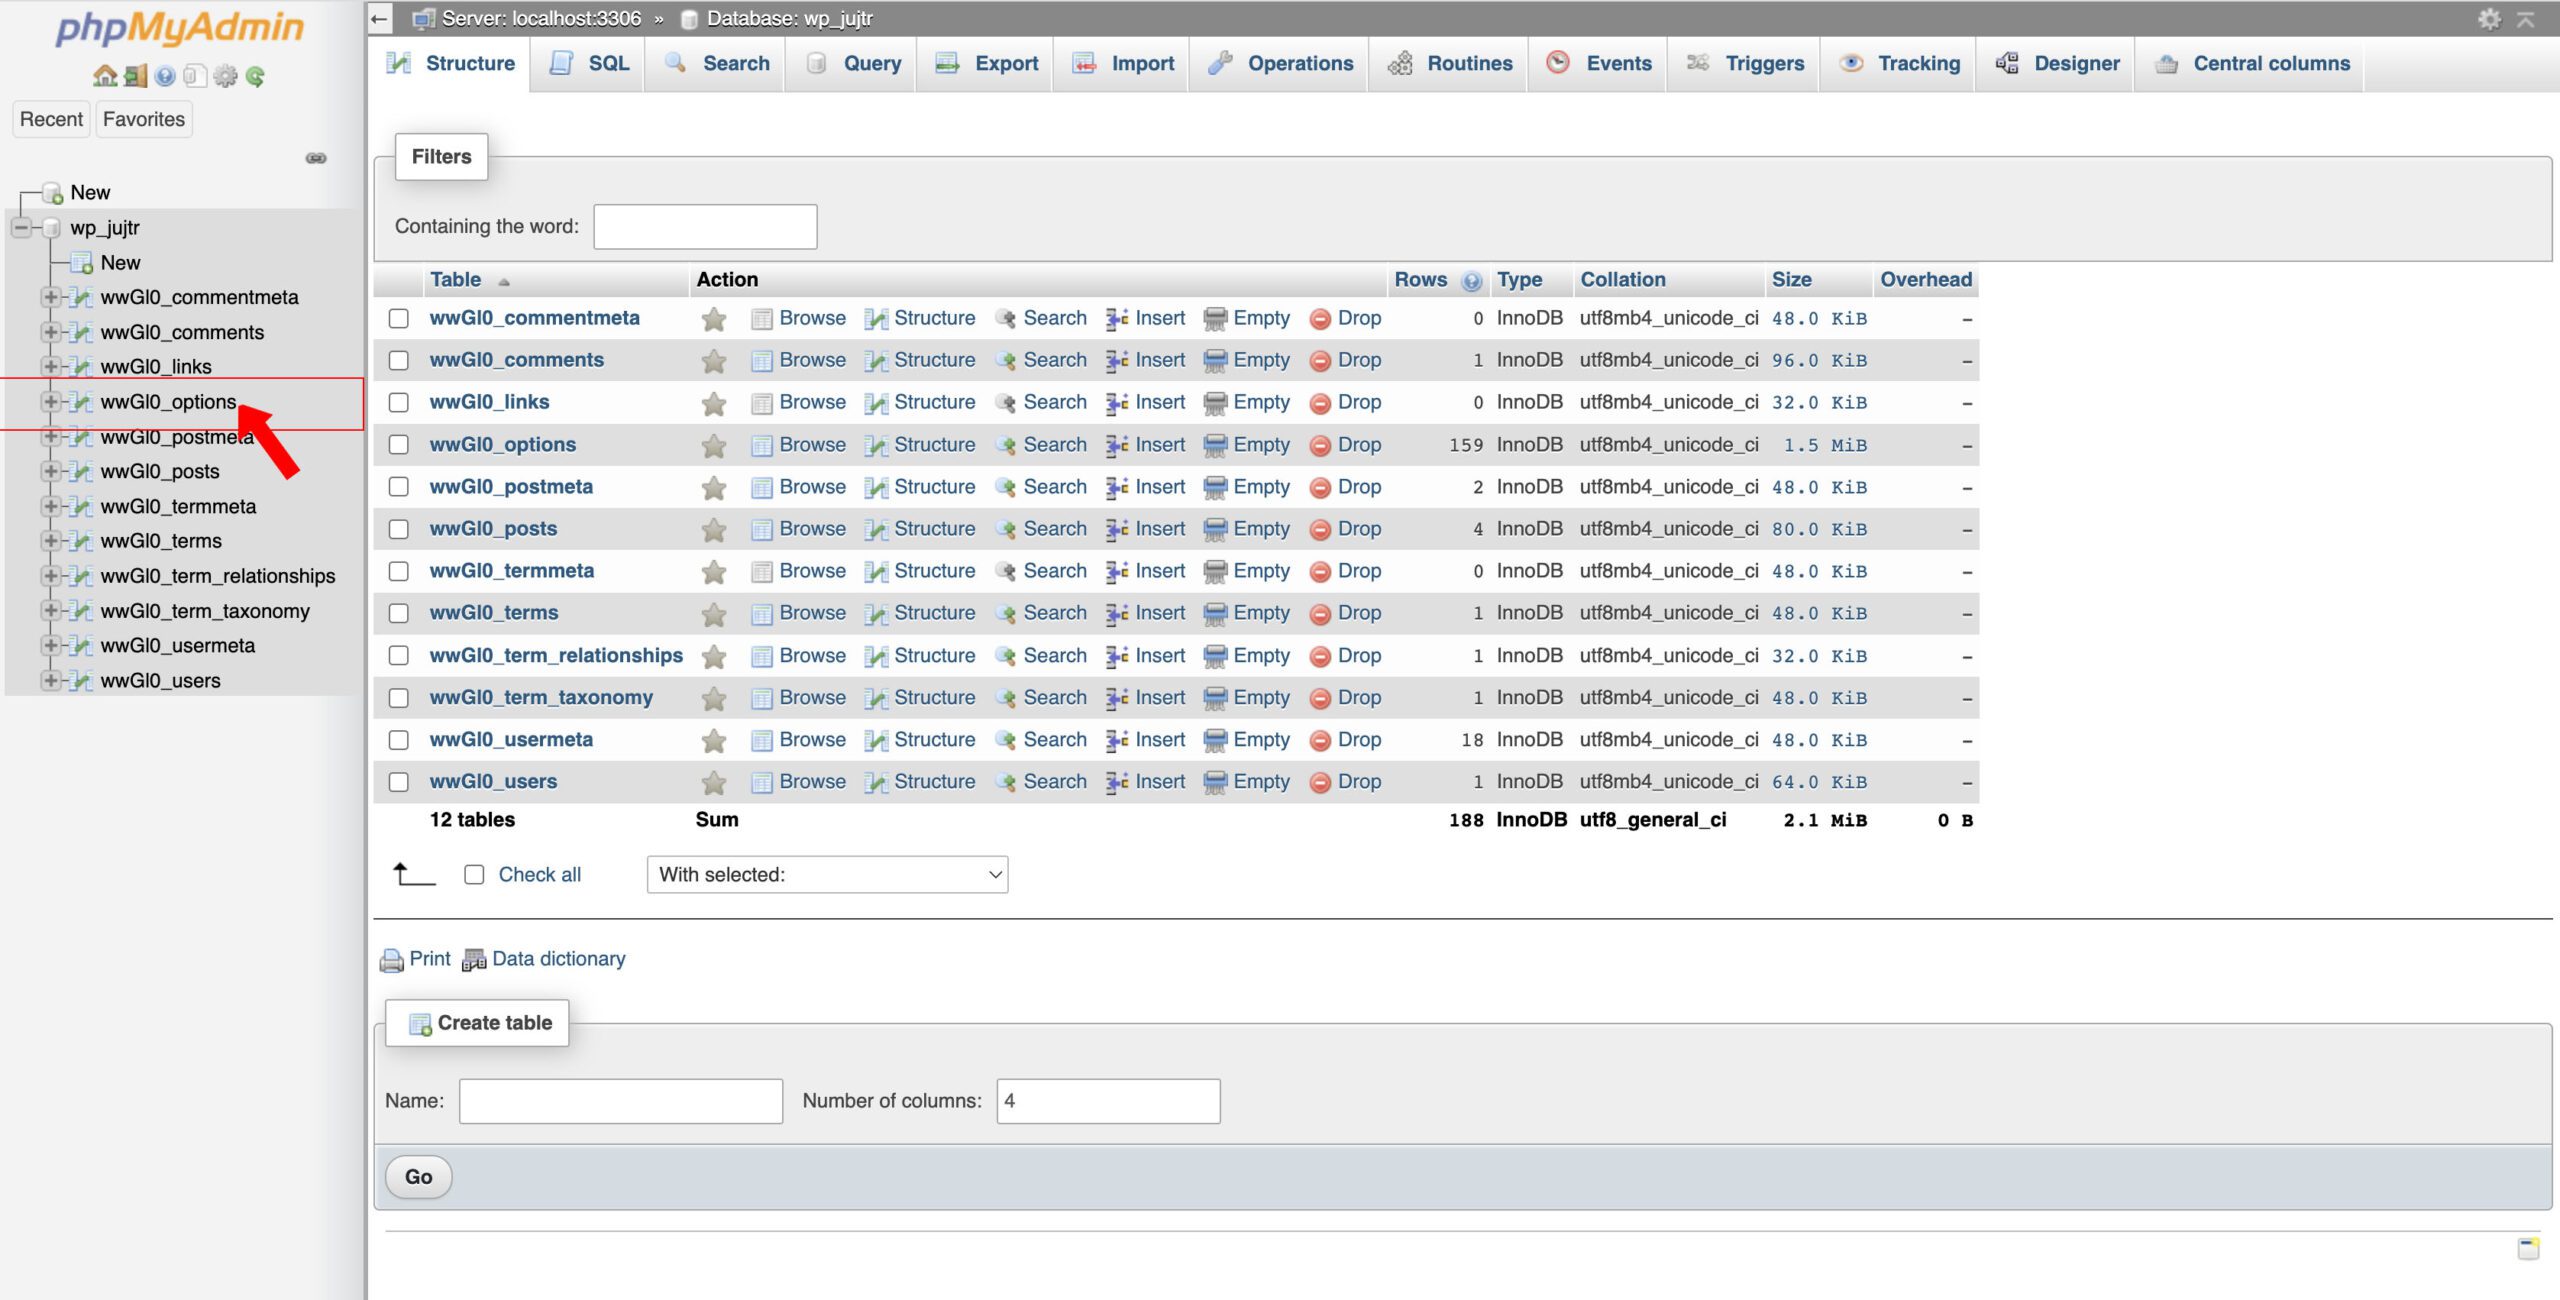Click Structure icon for wwGI0_usermeta row
2560x1300 pixels.
(876, 741)
